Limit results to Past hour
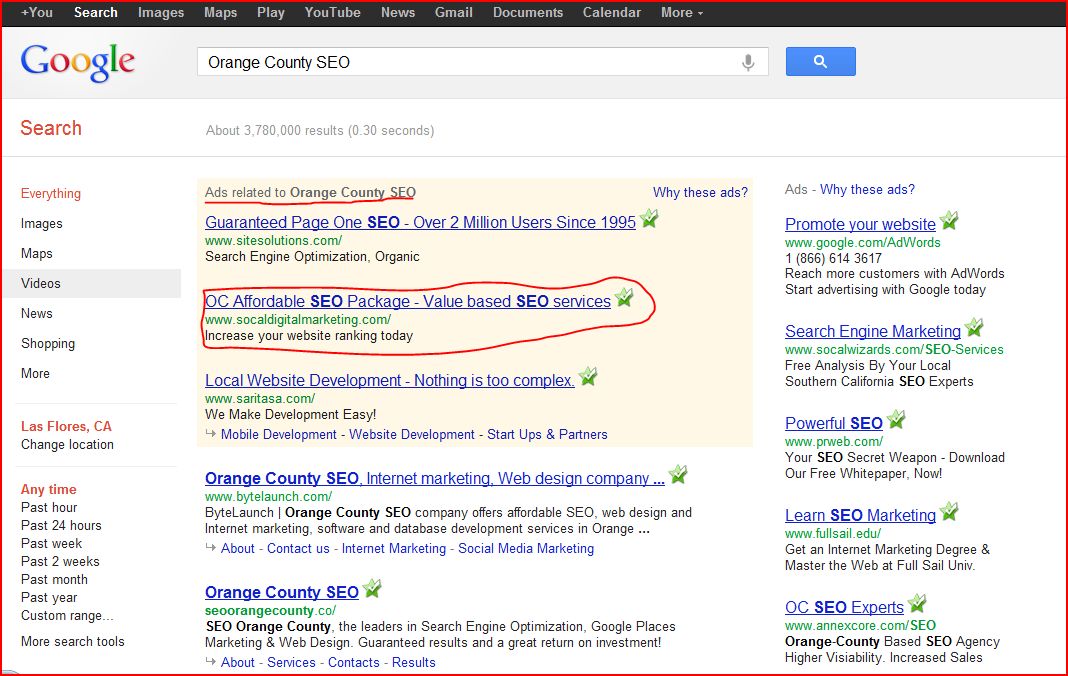The image size is (1068, 676). pyautogui.click(x=49, y=508)
